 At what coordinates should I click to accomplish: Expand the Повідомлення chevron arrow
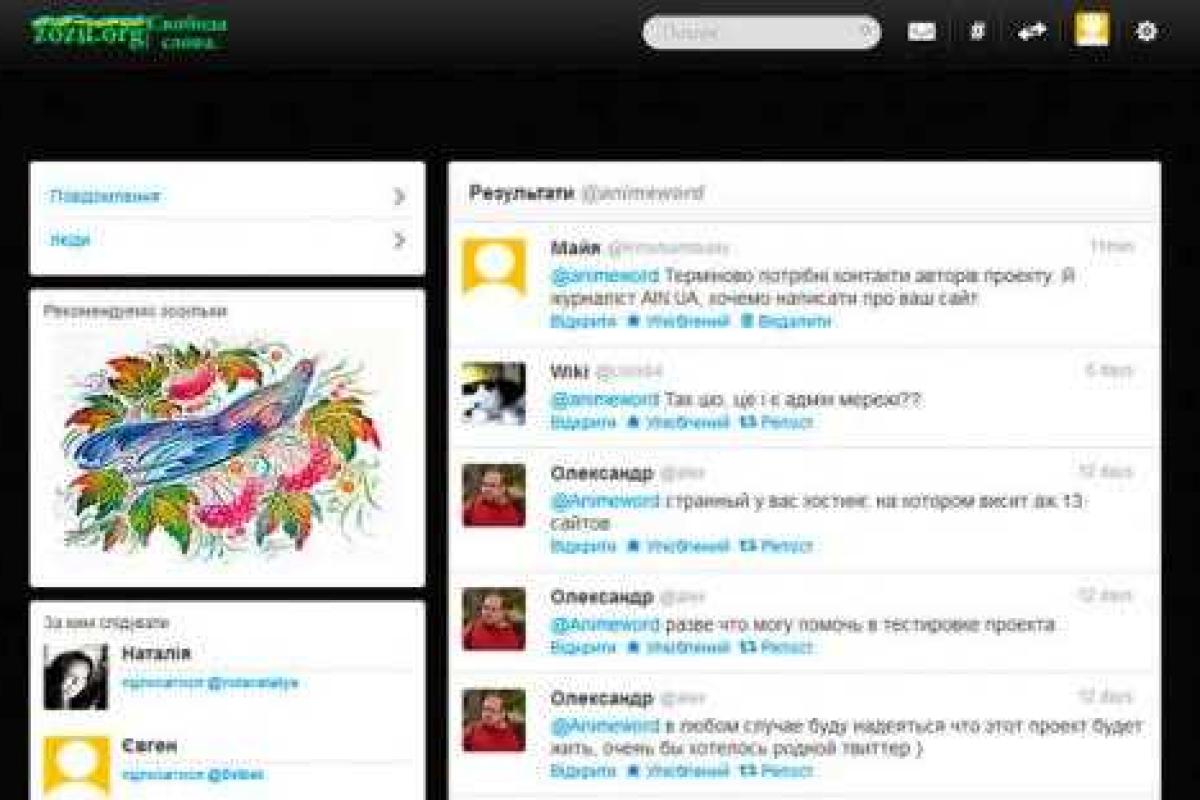[x=399, y=196]
